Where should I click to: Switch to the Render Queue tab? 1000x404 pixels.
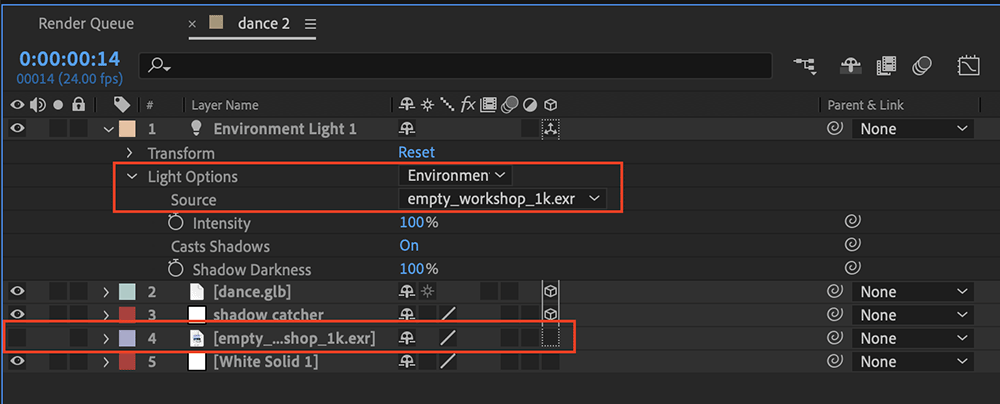point(86,24)
